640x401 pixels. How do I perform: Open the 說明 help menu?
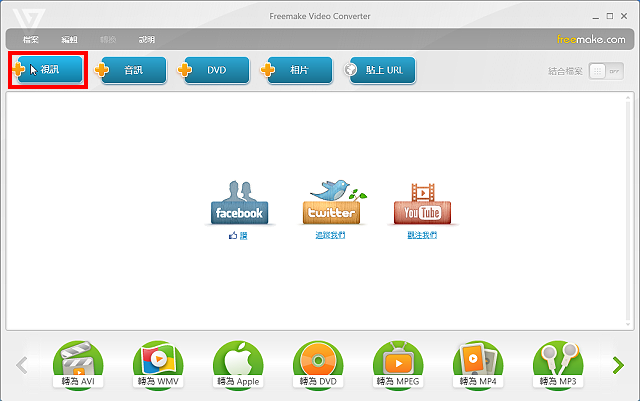click(147, 40)
